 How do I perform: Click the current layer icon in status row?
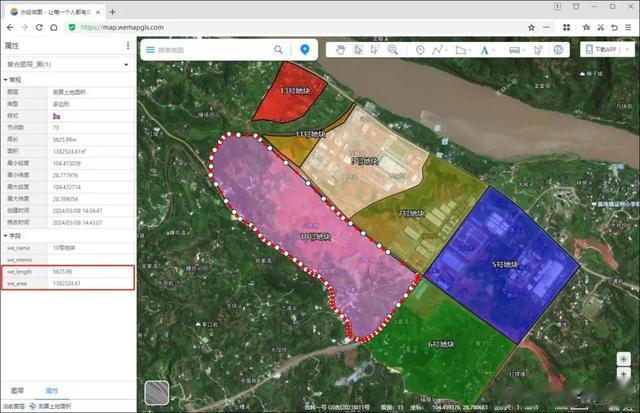click(x=33, y=406)
